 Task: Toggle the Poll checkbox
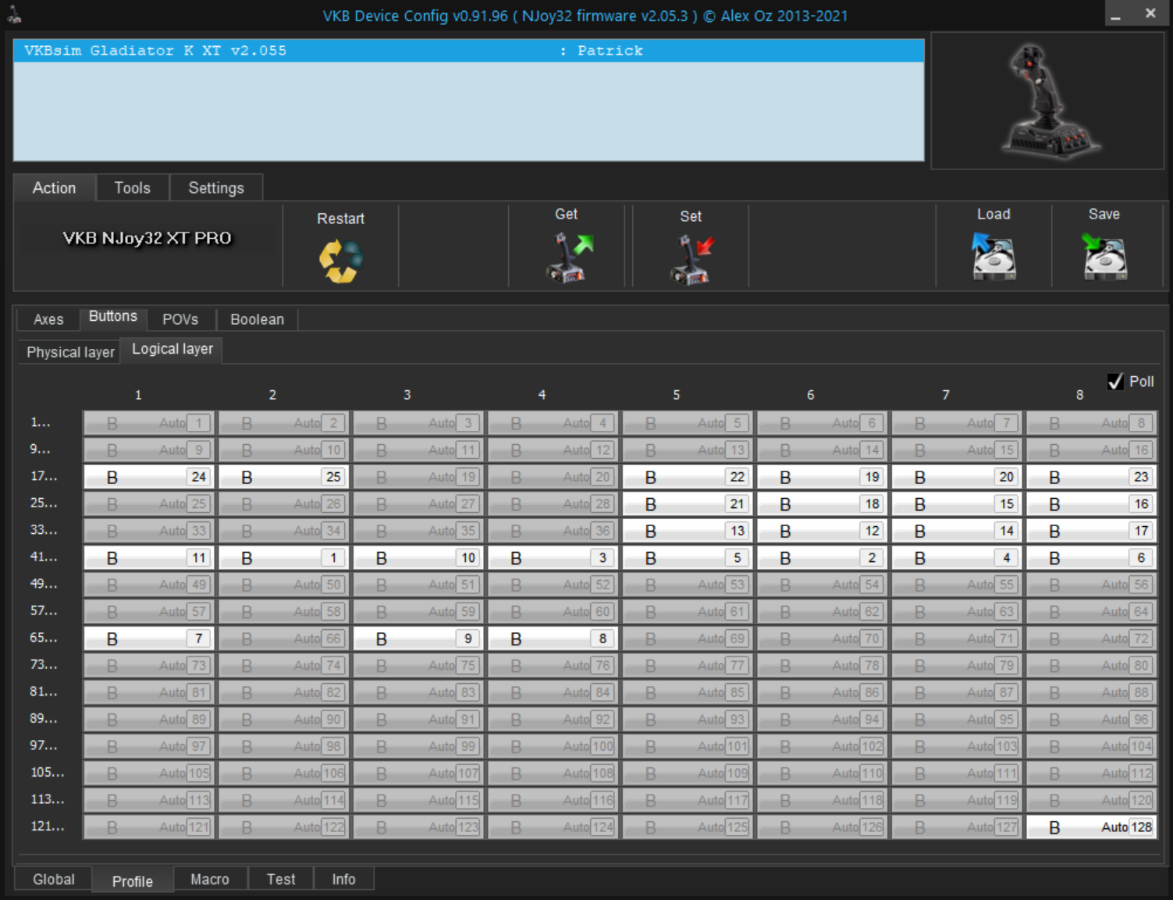[x=1115, y=382]
